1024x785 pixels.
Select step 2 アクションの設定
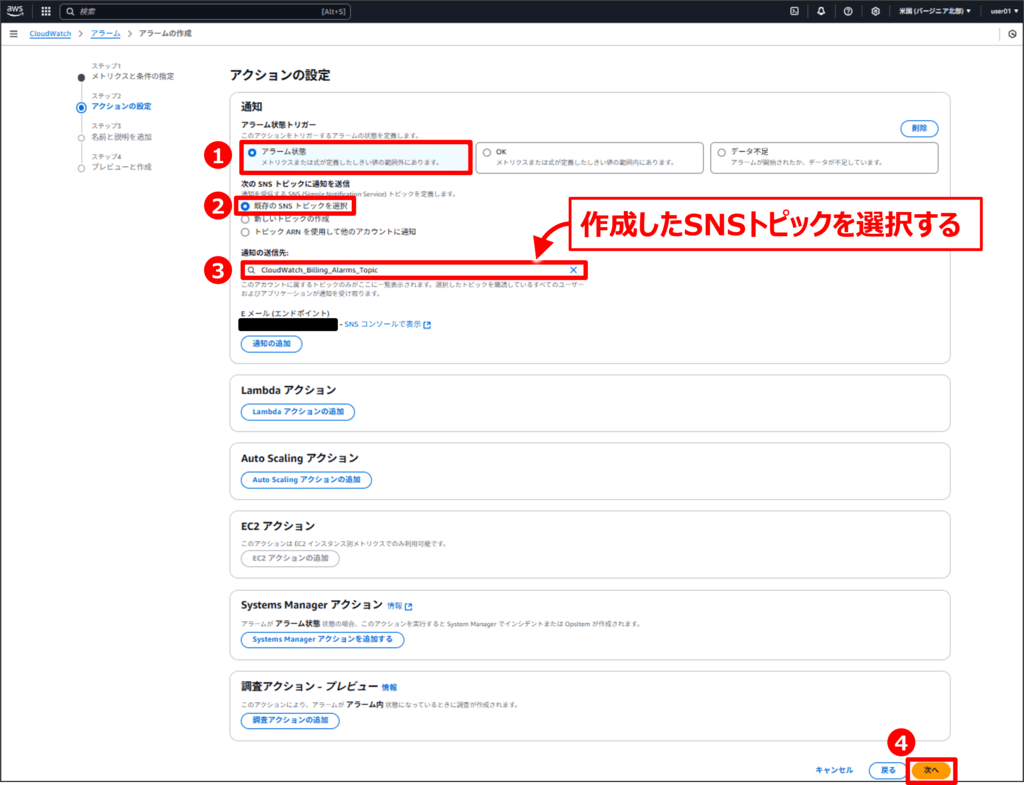click(121, 106)
